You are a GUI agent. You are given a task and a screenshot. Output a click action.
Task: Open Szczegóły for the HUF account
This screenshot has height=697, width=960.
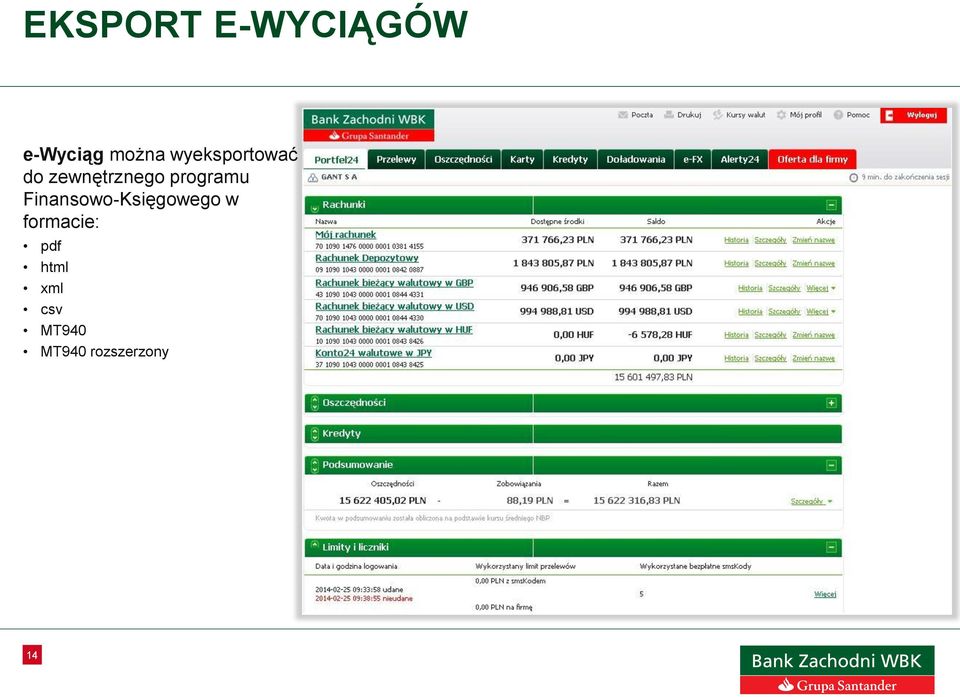(x=770, y=335)
